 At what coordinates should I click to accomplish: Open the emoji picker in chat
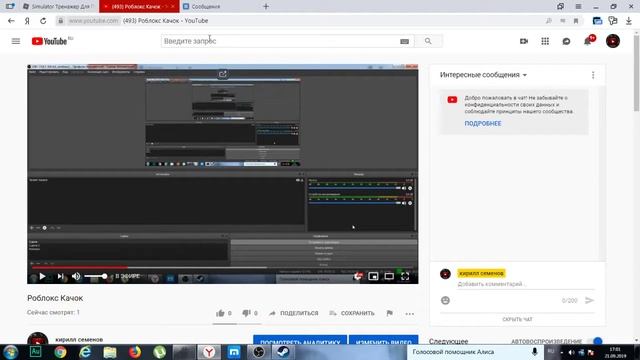[445, 300]
